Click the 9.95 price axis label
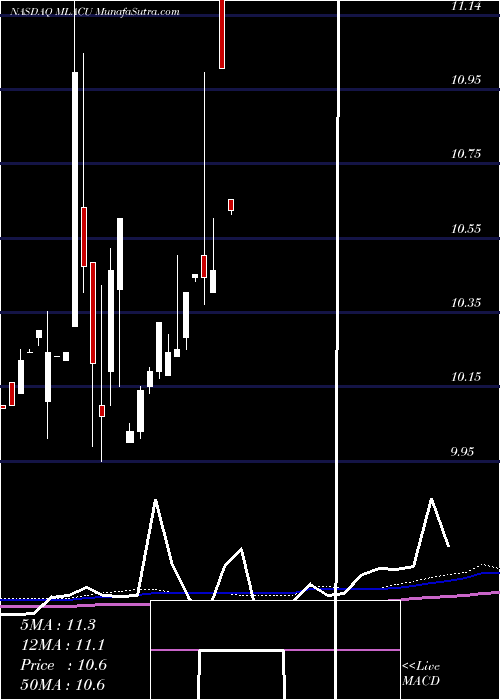 [x=462, y=452]
